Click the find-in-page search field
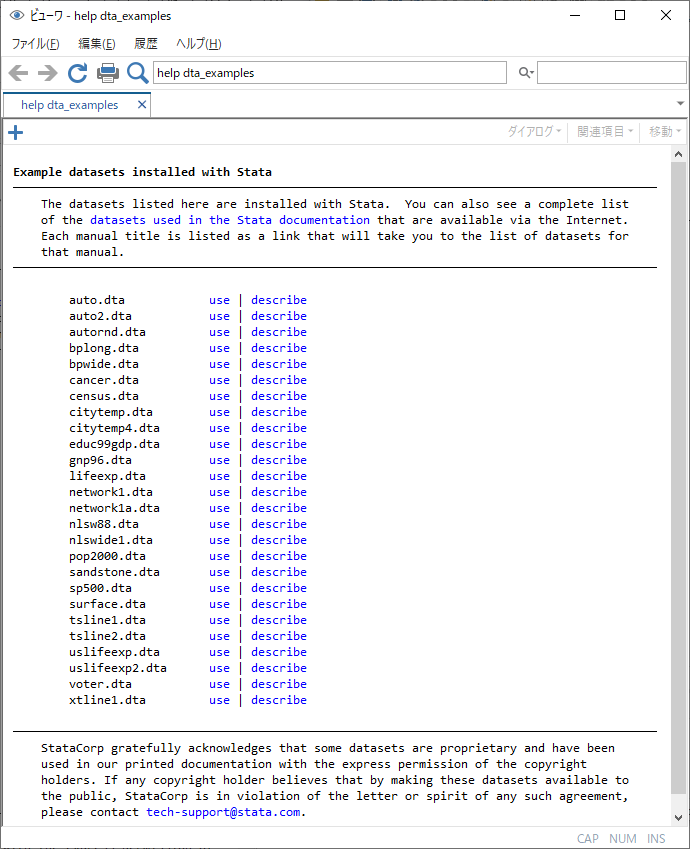 [611, 73]
